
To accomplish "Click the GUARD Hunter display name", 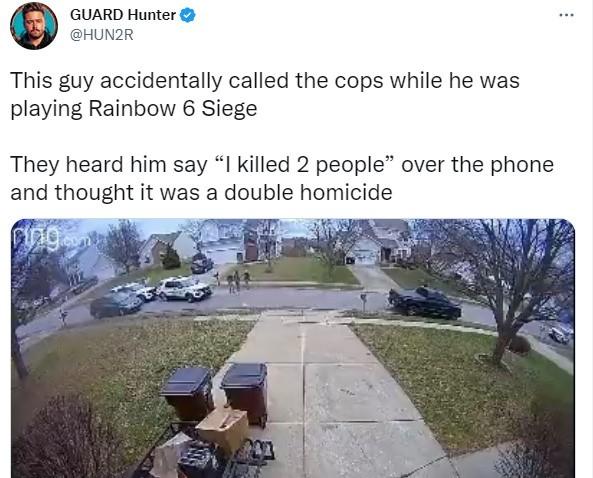I will (x=123, y=15).
